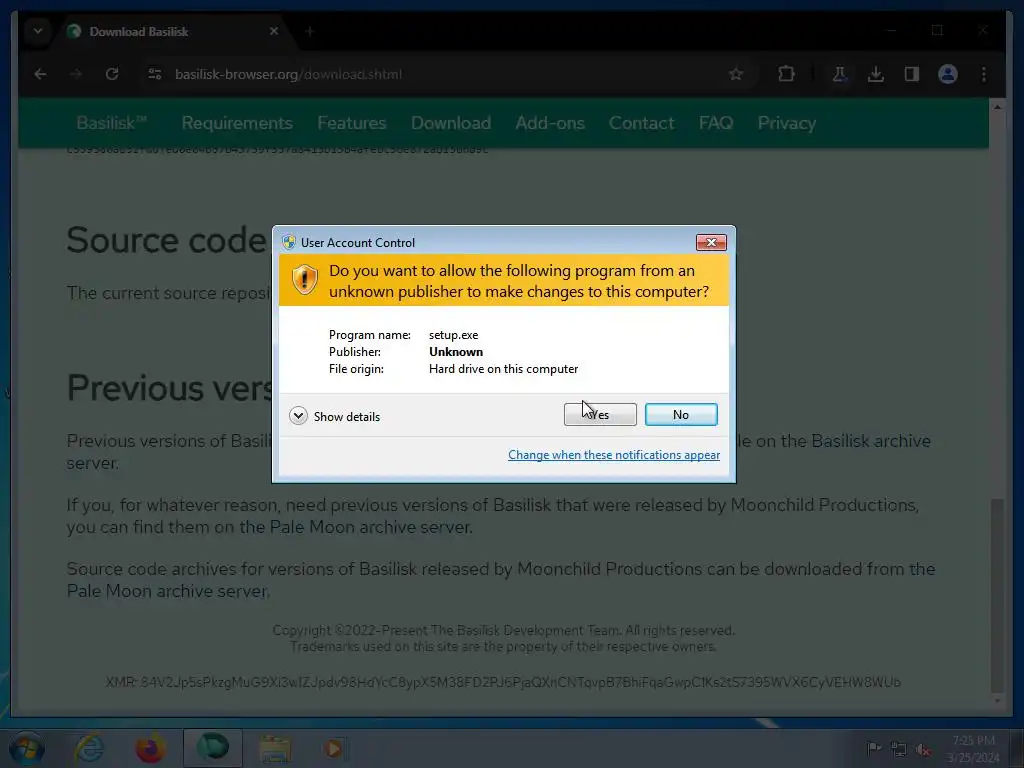Open Add-ons in the site nav
1024x768 pixels.
coord(550,123)
